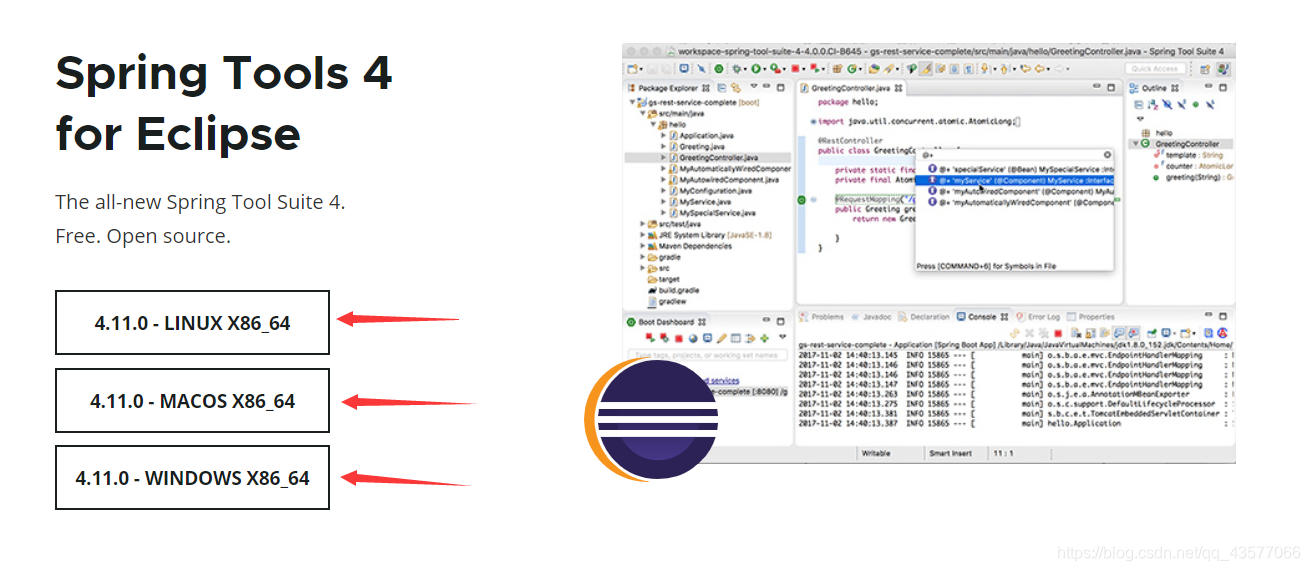
Task: Select Application.java in Package Explorer
Action: [x=707, y=135]
